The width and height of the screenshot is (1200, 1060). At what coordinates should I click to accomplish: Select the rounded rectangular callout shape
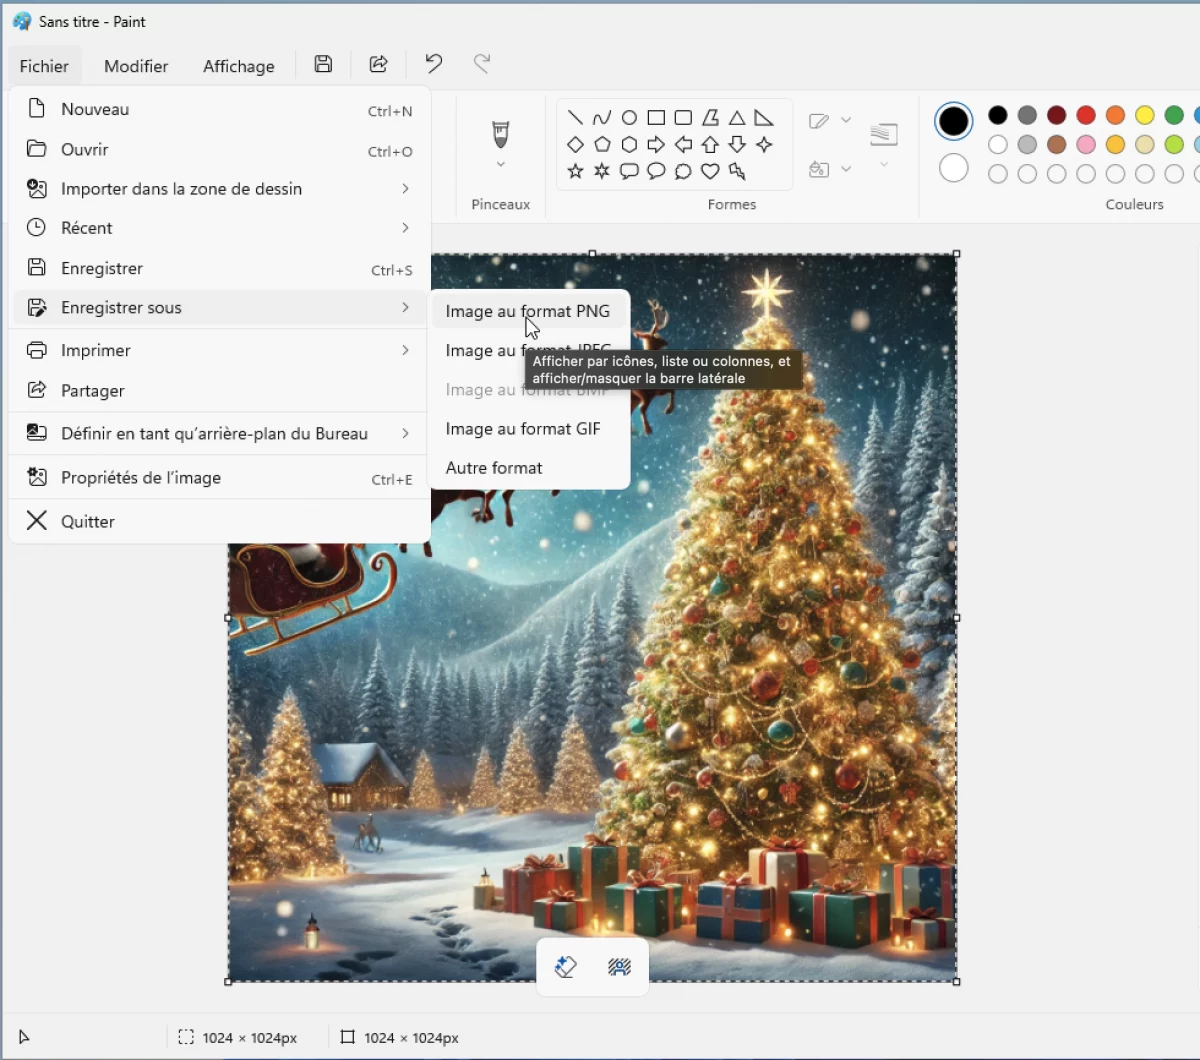click(x=629, y=171)
